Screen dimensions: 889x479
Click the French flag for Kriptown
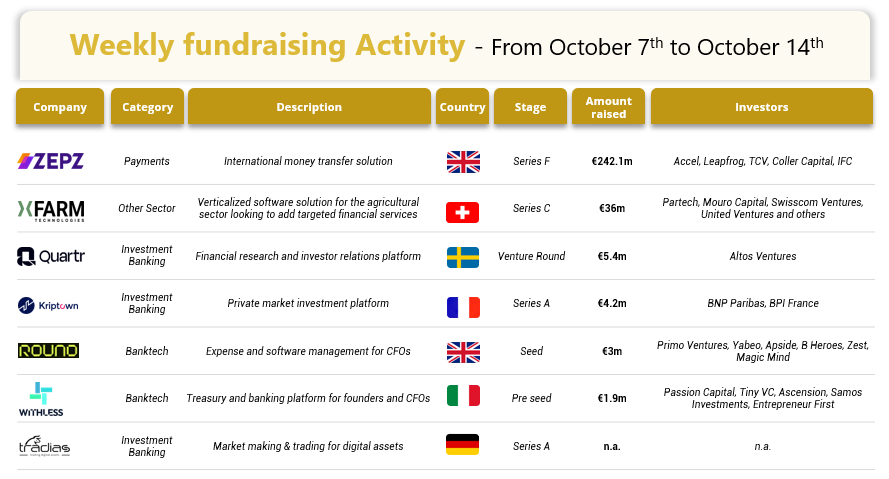(x=463, y=308)
